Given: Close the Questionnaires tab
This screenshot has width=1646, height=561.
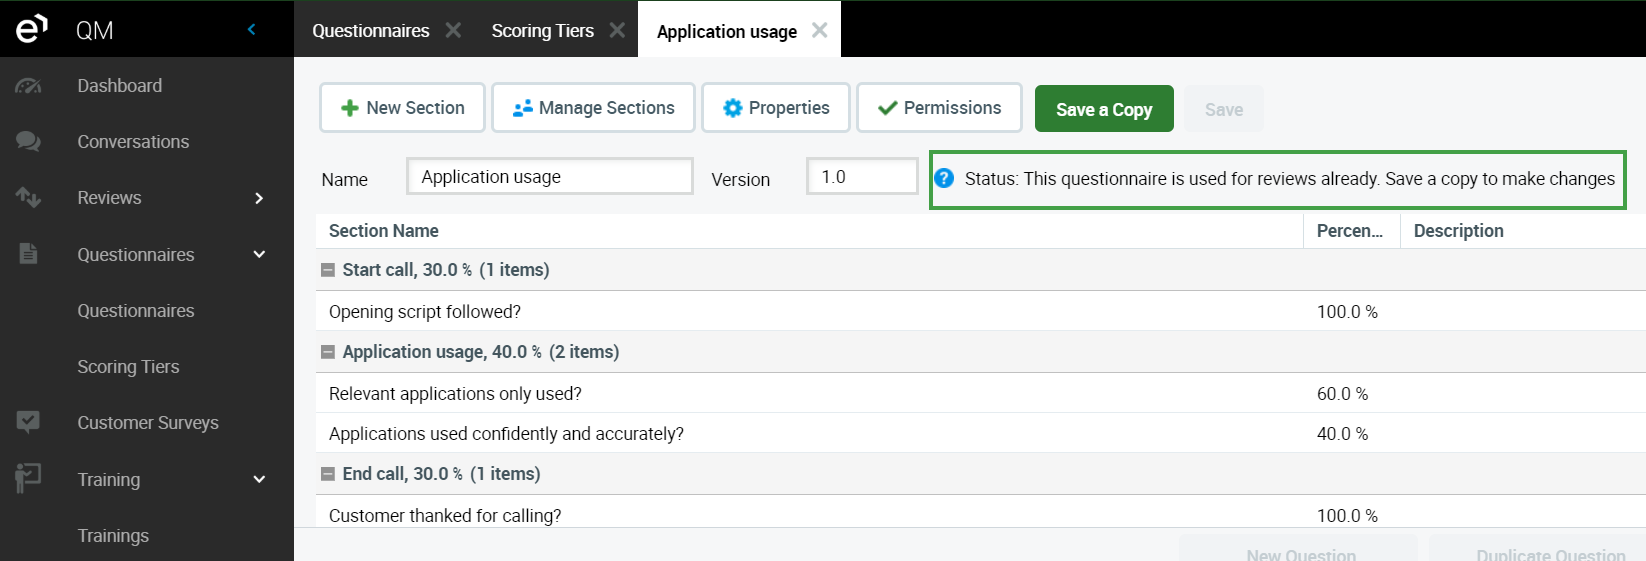Looking at the screenshot, I should pyautogui.click(x=453, y=30).
